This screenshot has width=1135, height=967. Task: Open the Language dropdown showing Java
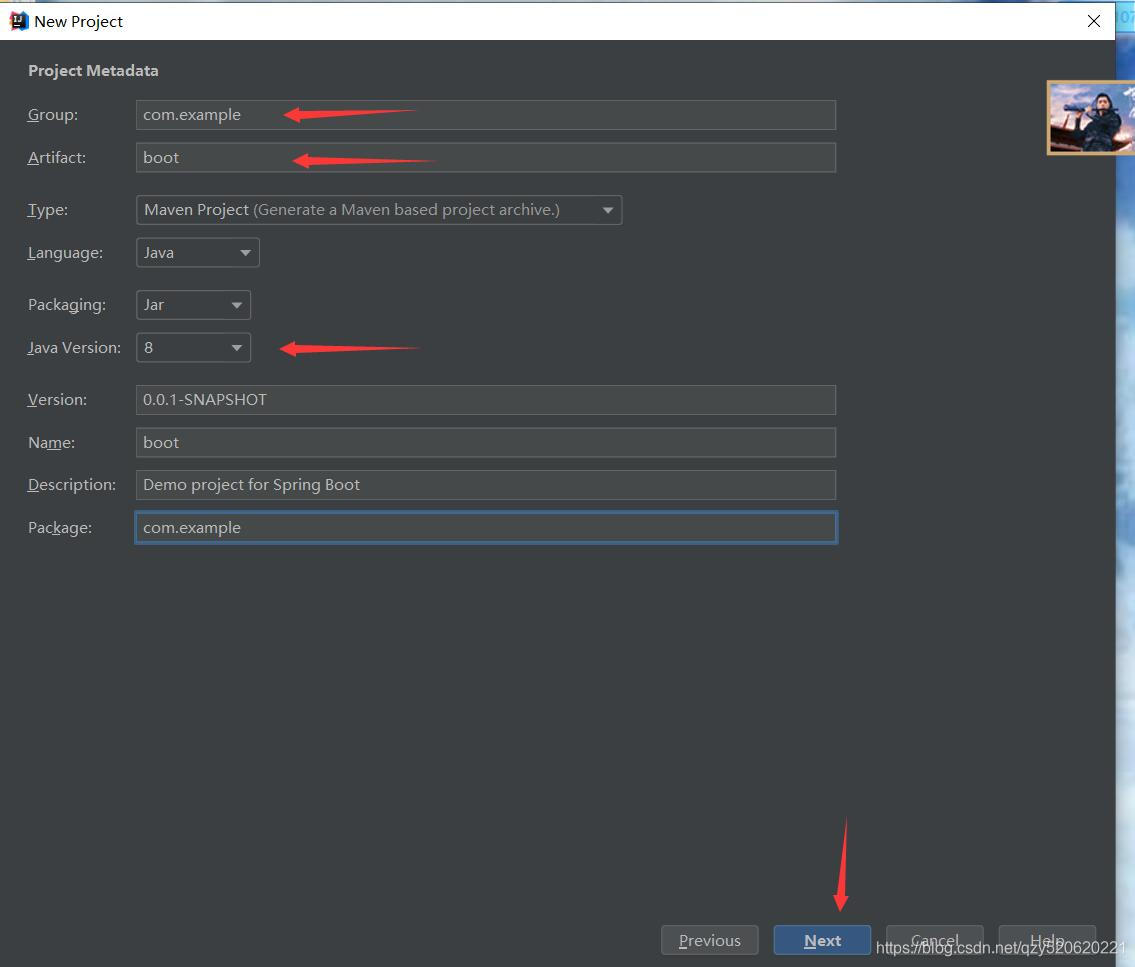[198, 253]
